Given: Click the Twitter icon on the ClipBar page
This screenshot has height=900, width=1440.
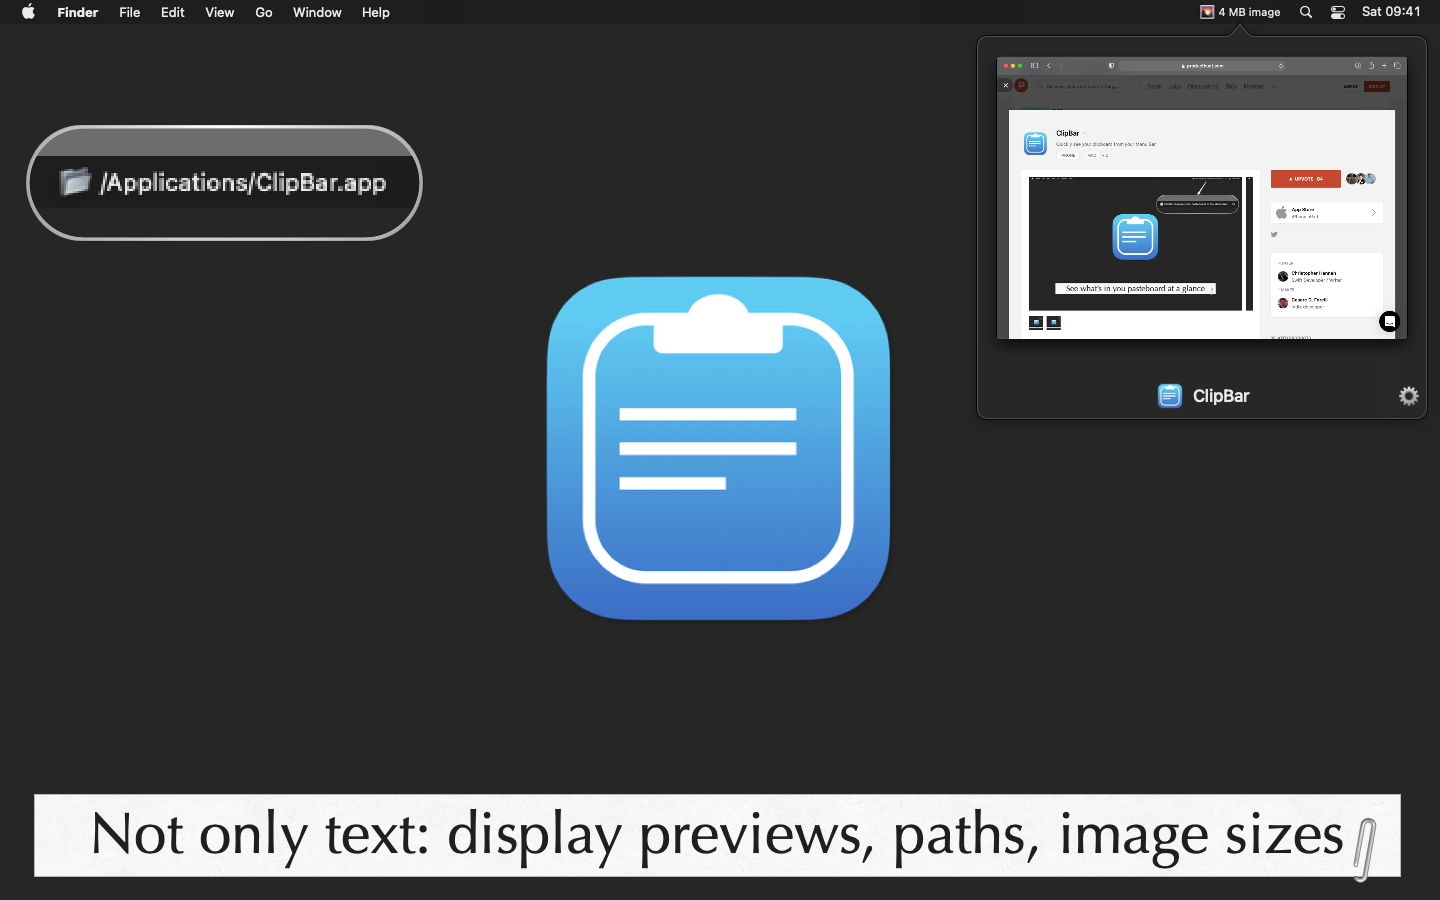Looking at the screenshot, I should [x=1274, y=235].
